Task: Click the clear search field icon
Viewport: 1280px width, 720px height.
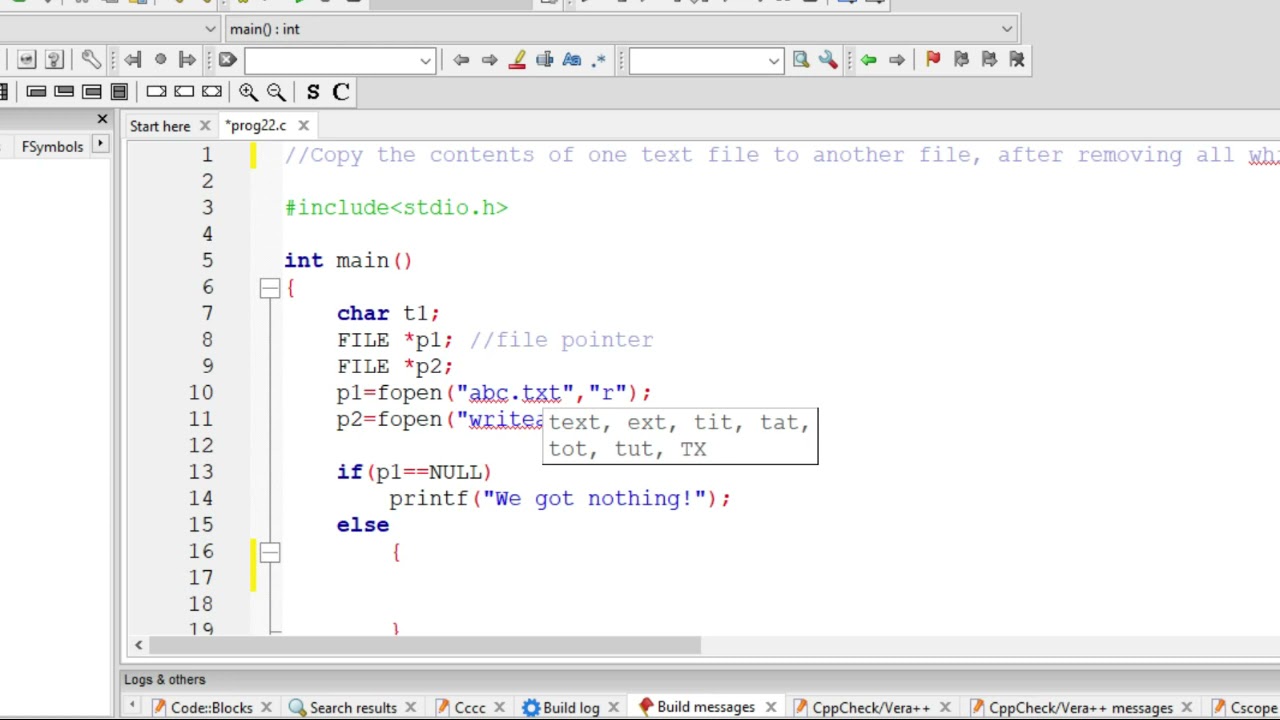Action: click(x=227, y=60)
